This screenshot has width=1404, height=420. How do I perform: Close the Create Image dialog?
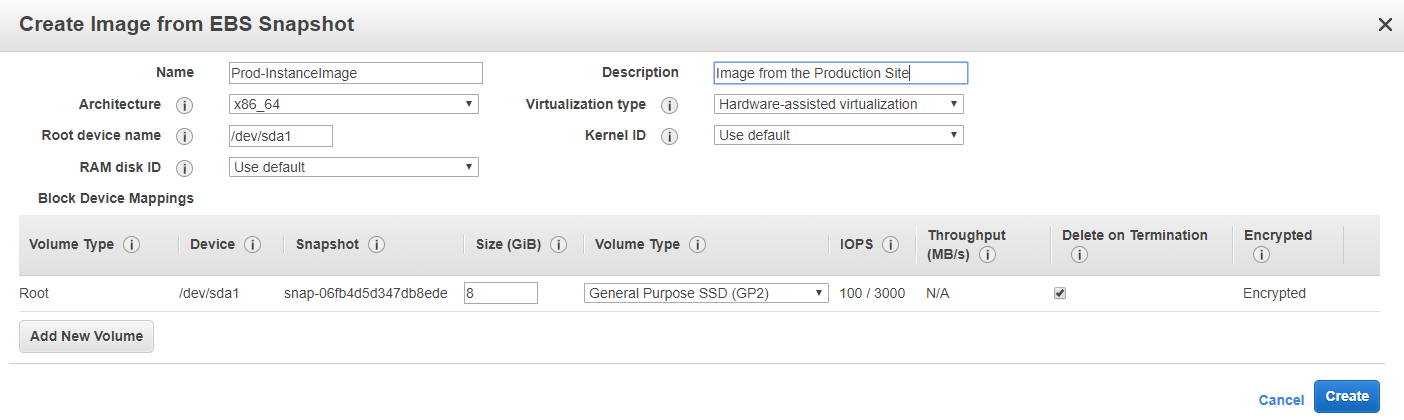coord(1385,25)
